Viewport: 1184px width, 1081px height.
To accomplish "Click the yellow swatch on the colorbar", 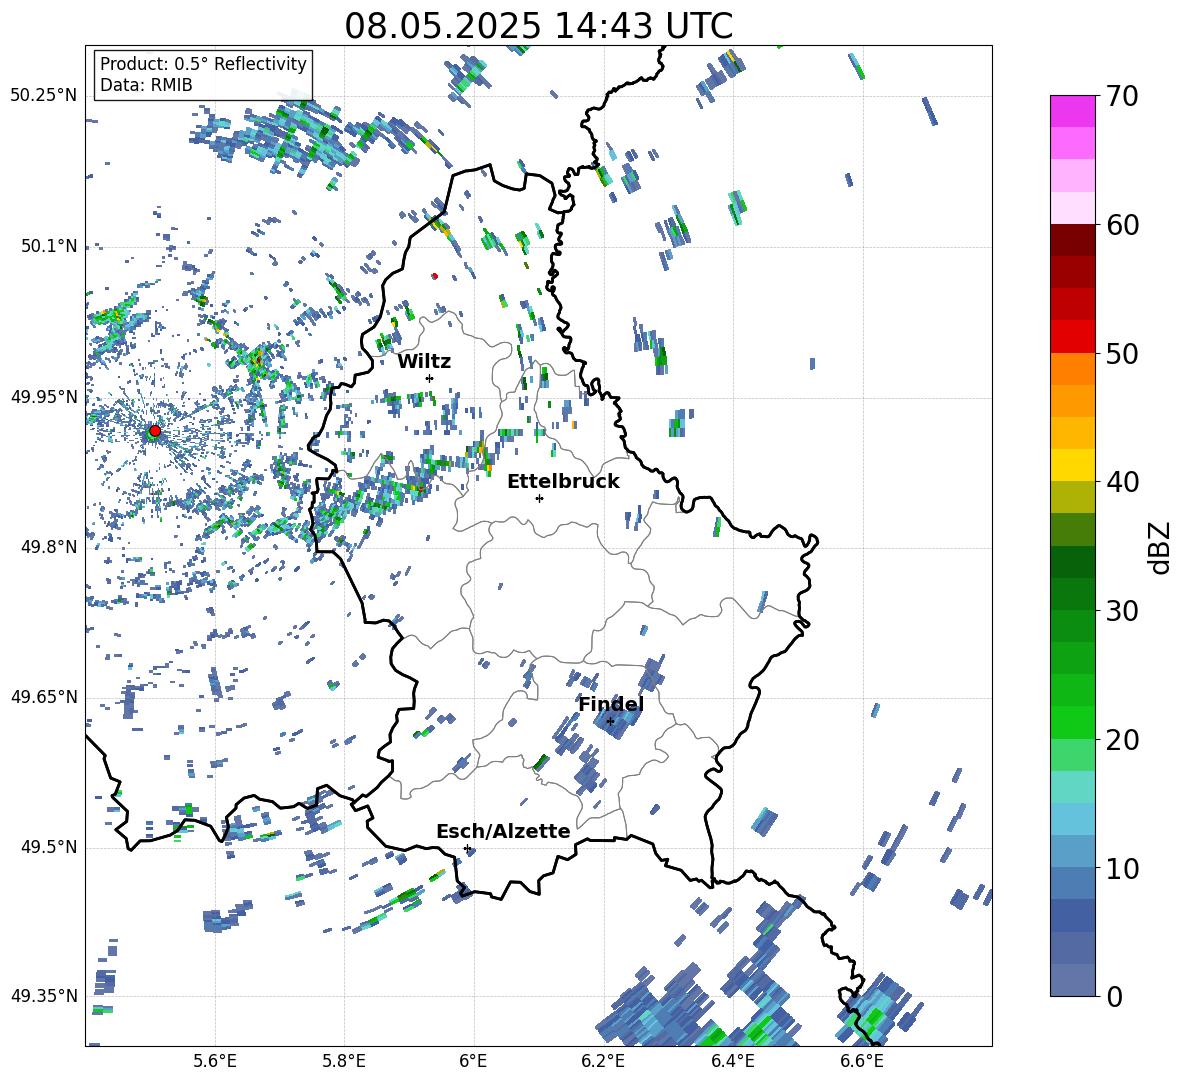I will click(x=1073, y=465).
